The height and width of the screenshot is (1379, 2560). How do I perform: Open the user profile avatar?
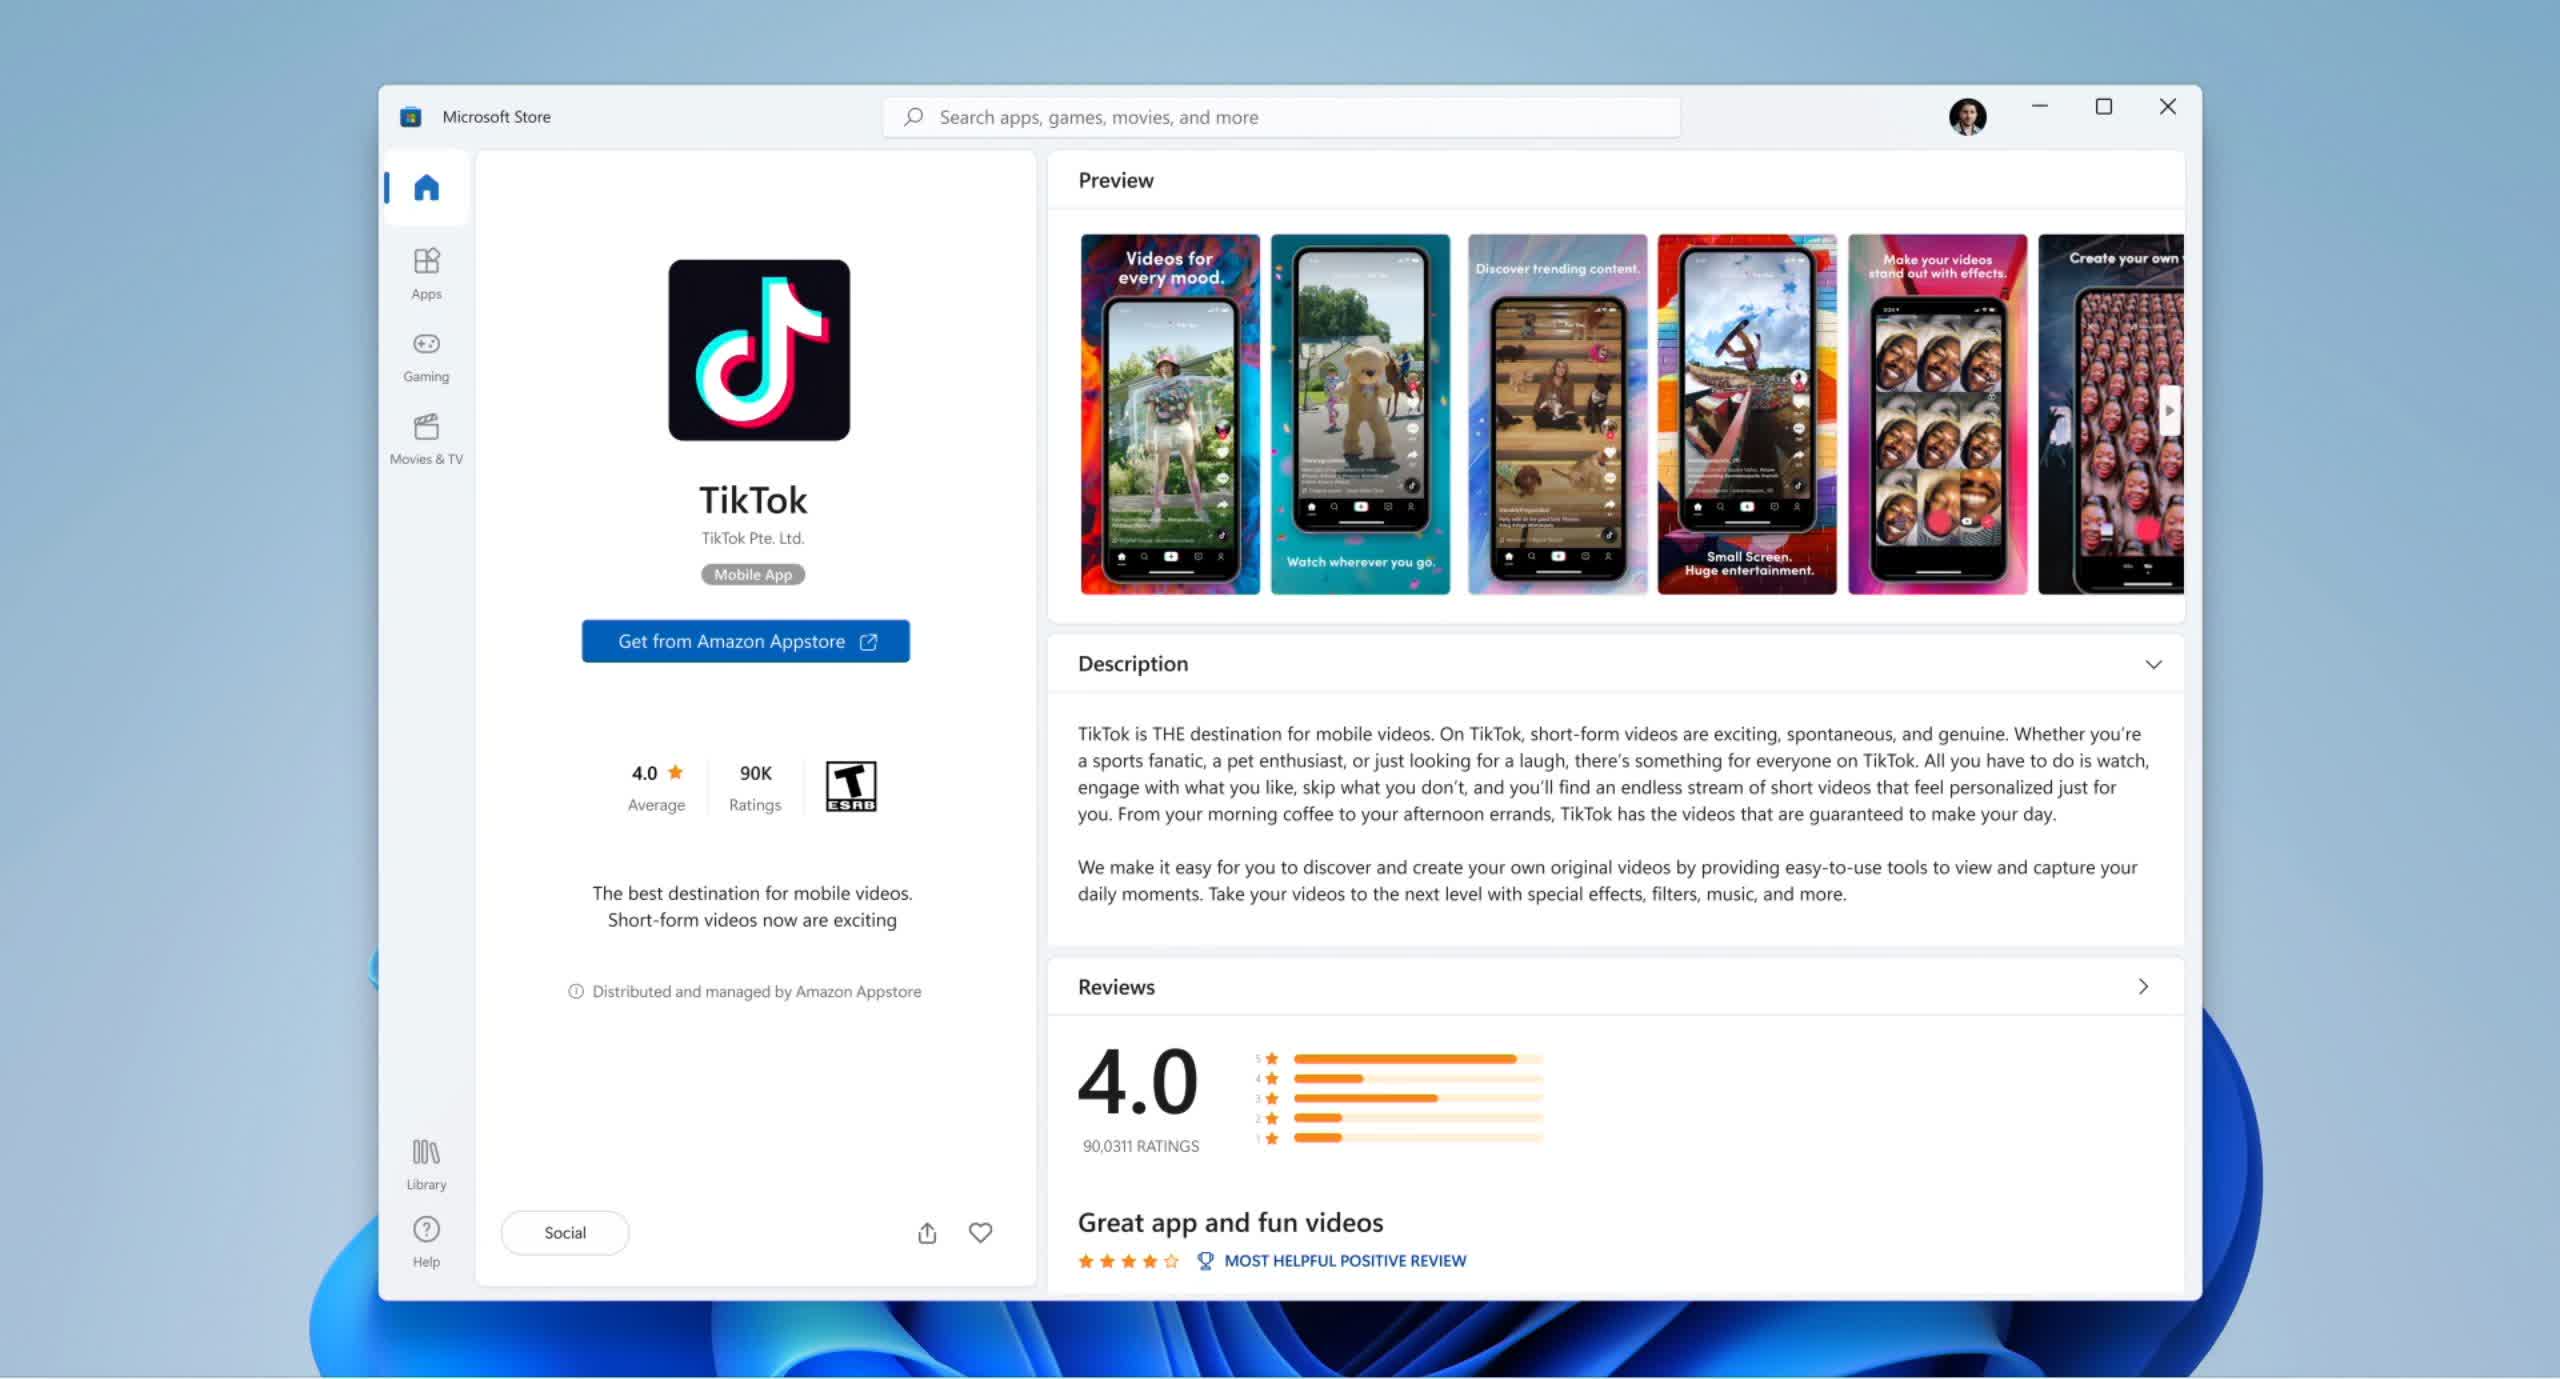pyautogui.click(x=1967, y=117)
